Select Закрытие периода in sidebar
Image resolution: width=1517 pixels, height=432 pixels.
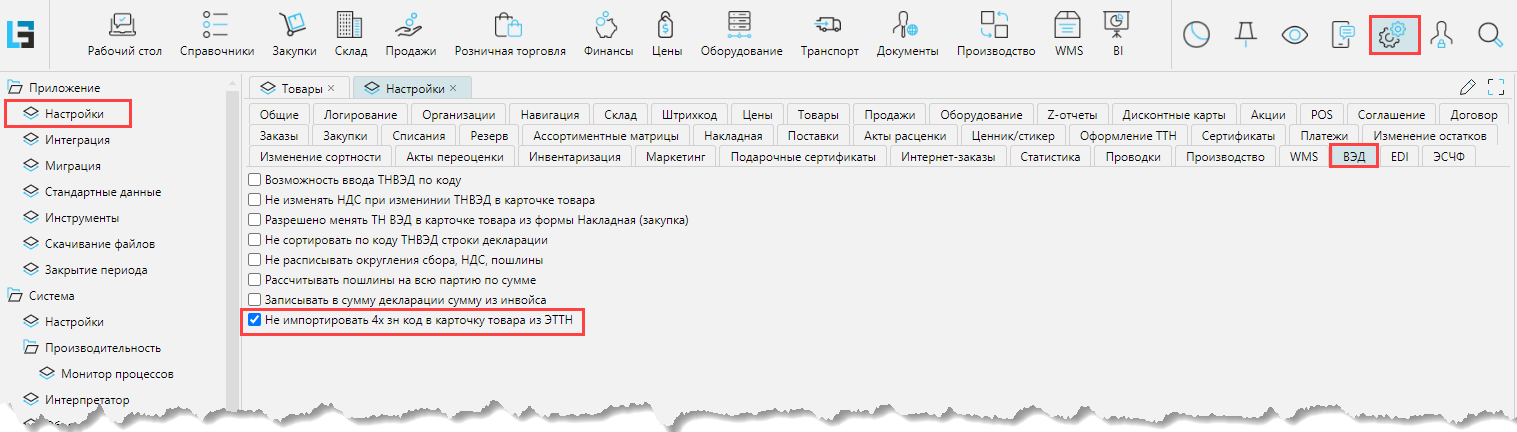[95, 270]
